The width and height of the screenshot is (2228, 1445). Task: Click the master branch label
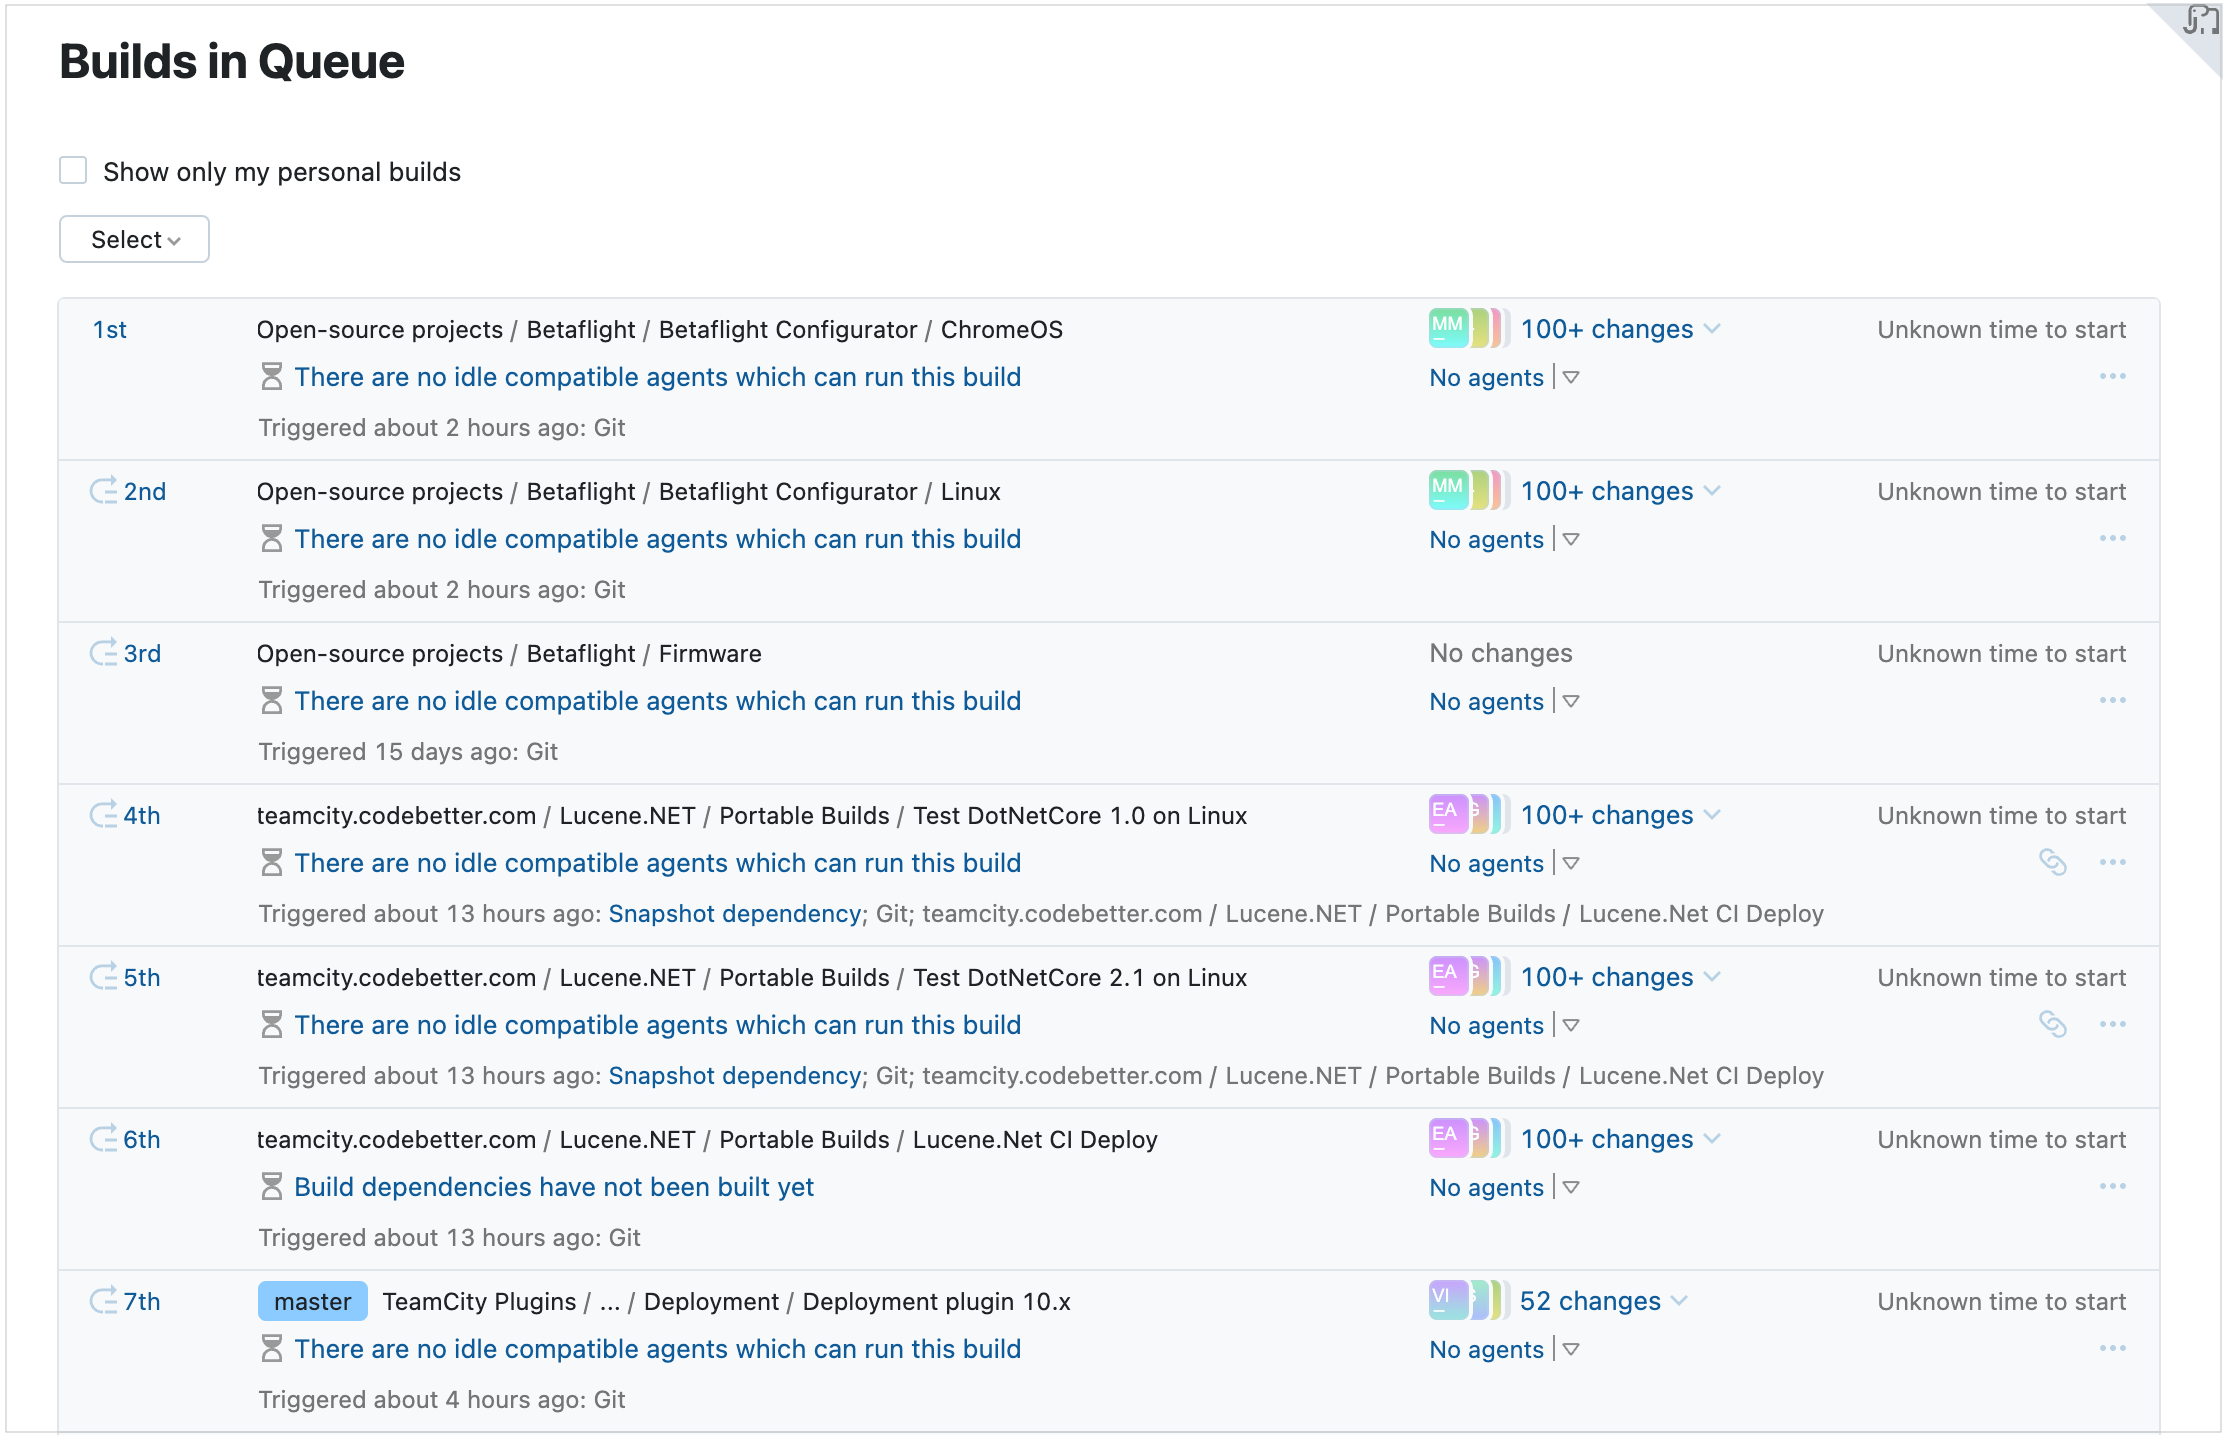click(312, 1301)
